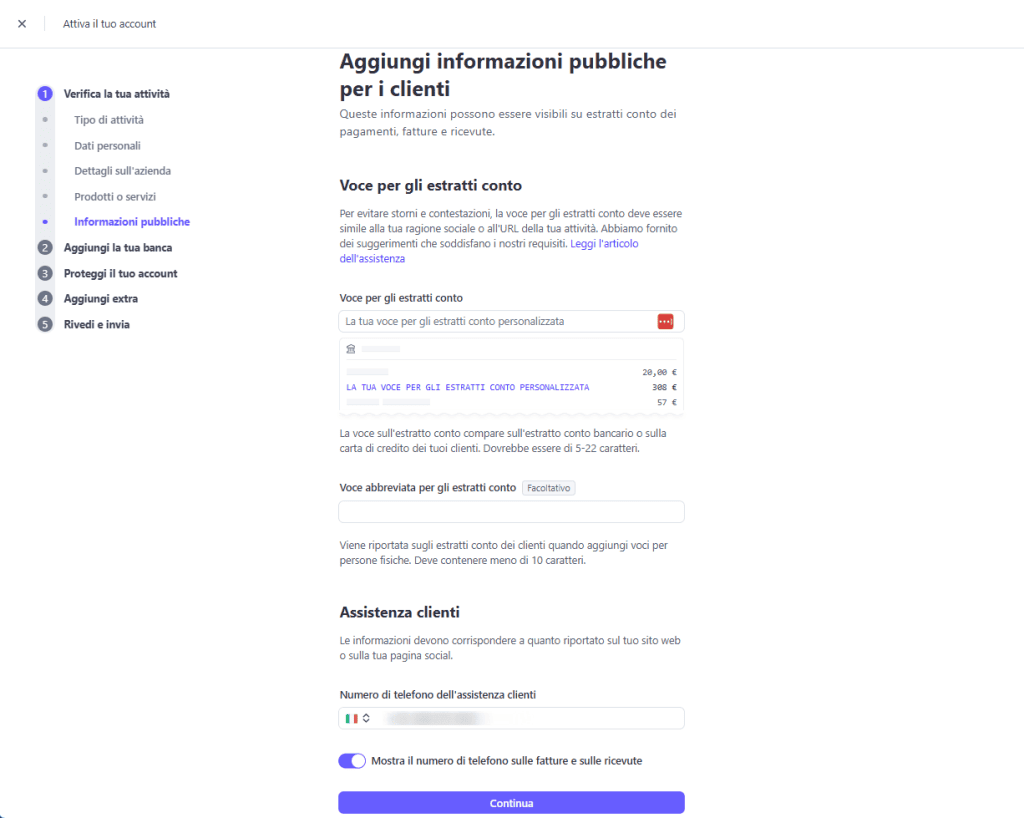This screenshot has width=1024, height=818.
Task: Select the step 1 circle Verifica la tua attività
Action: 44,93
